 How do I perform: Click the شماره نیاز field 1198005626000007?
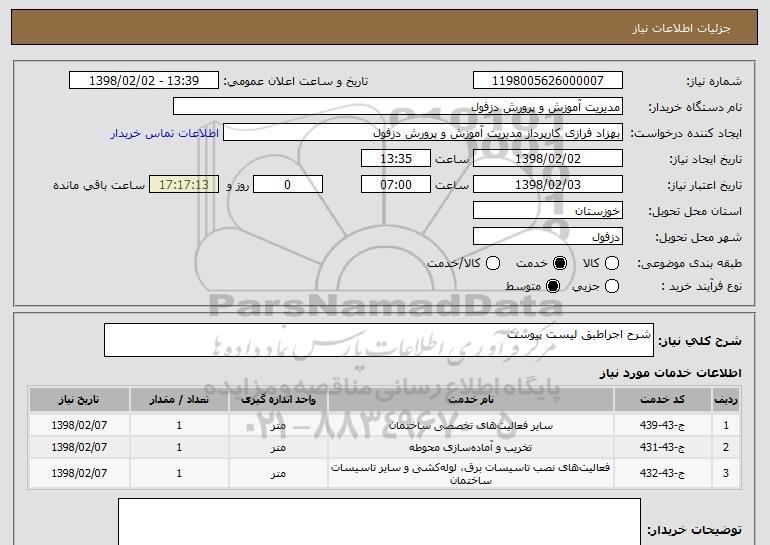[548, 80]
